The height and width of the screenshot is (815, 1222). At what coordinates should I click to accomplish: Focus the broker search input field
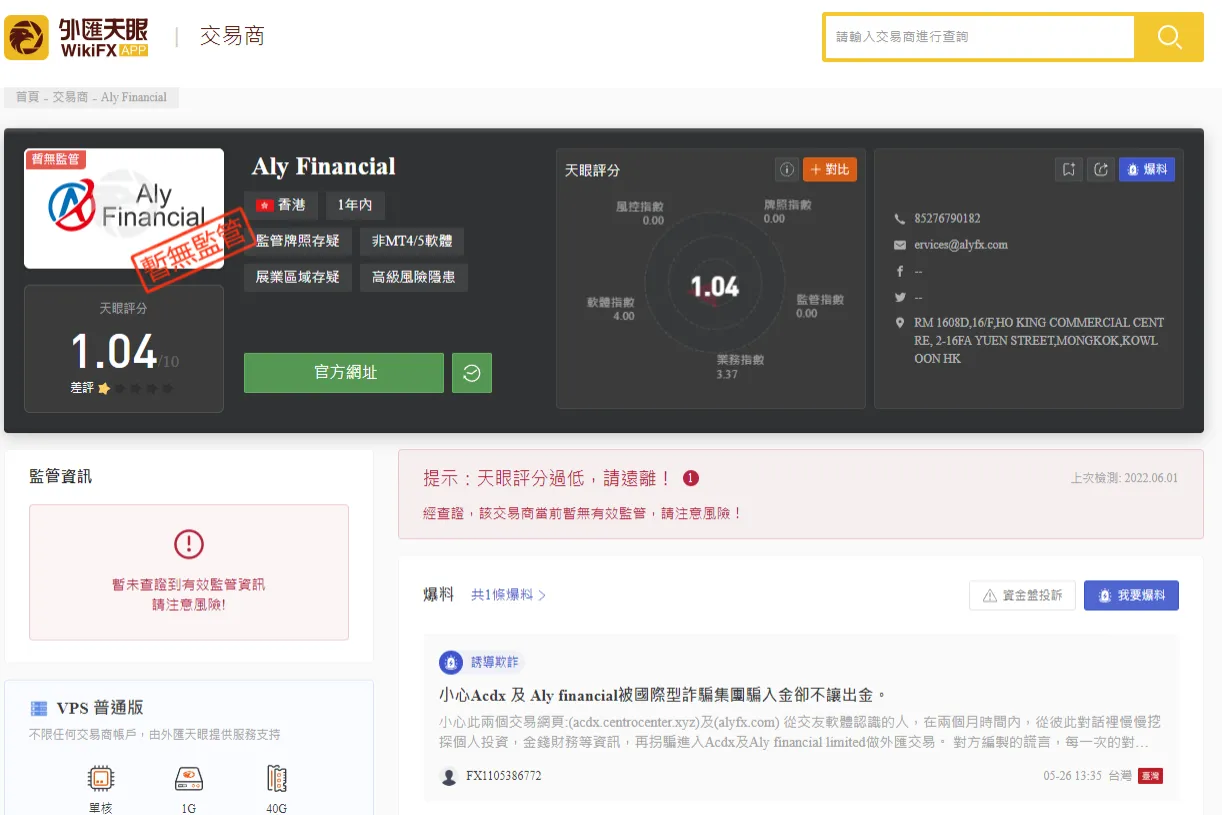click(x=979, y=37)
